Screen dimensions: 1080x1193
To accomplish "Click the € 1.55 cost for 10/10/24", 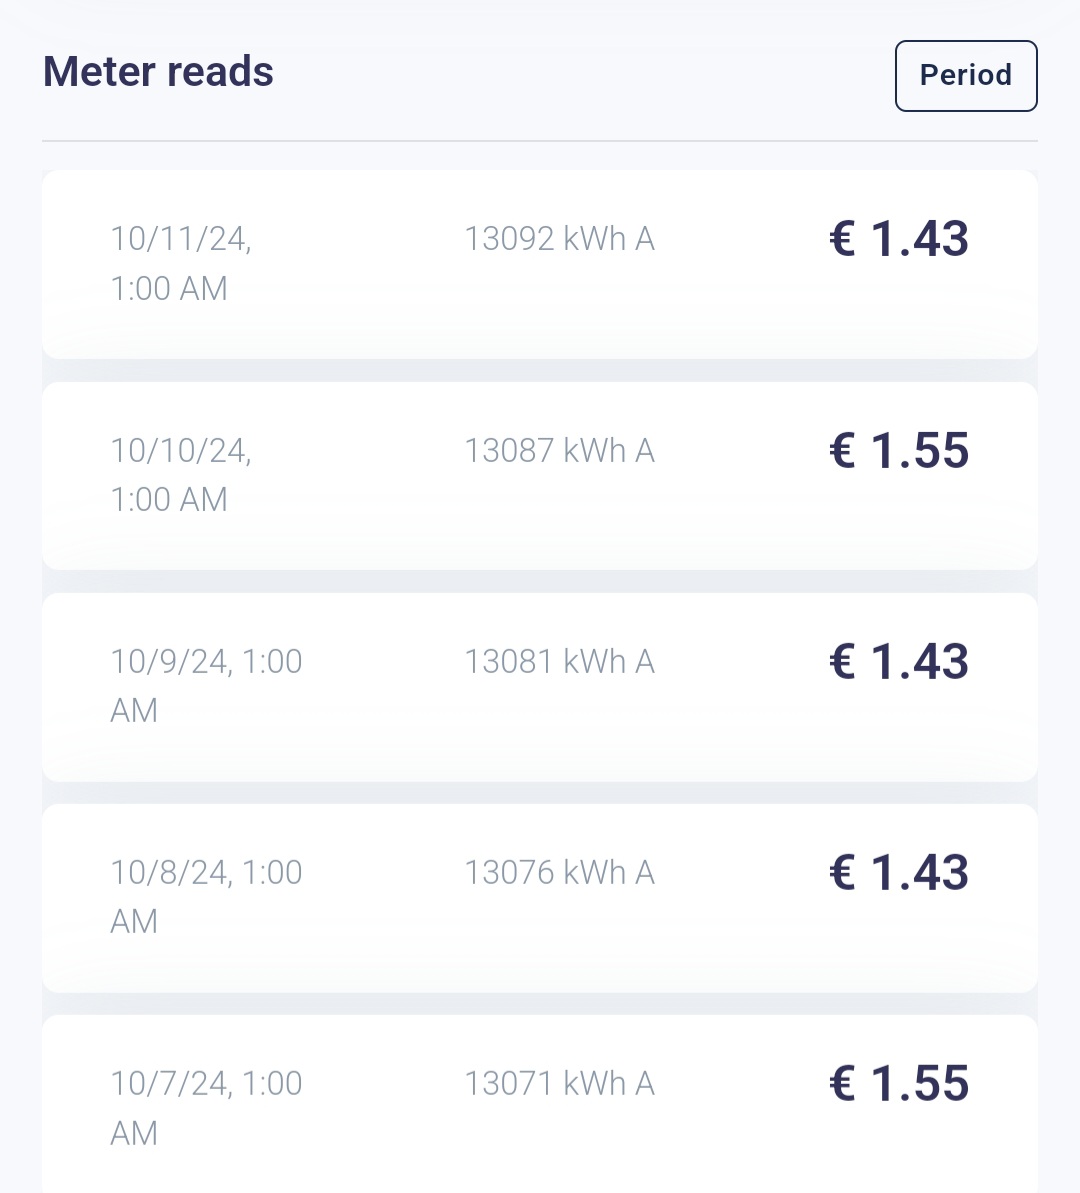I will point(899,451).
